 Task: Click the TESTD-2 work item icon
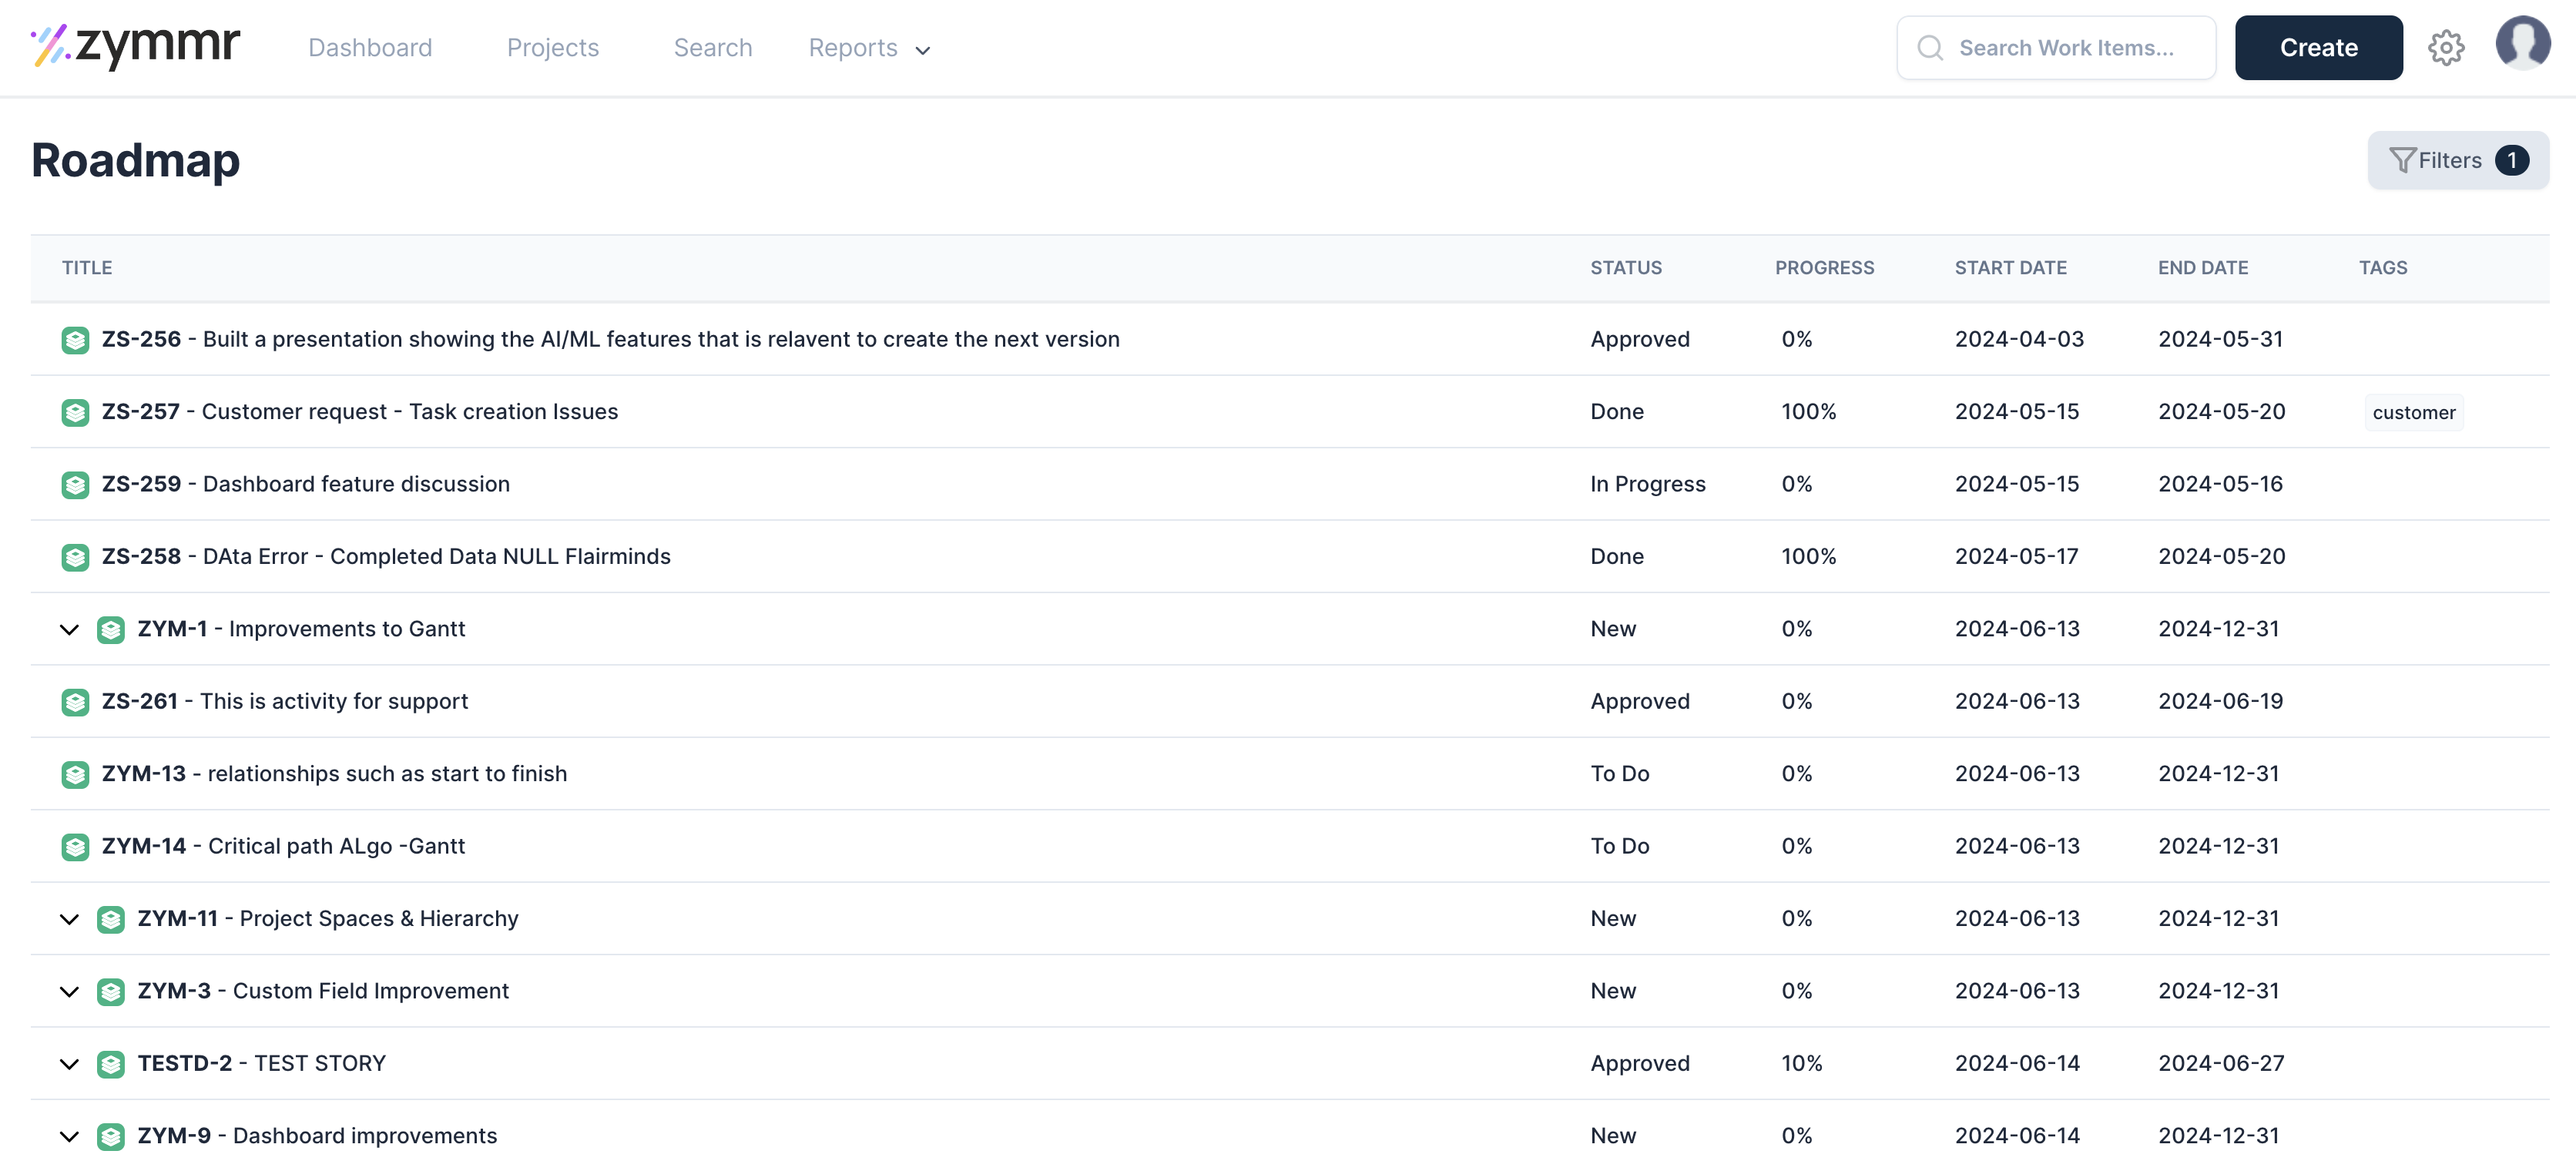(111, 1065)
